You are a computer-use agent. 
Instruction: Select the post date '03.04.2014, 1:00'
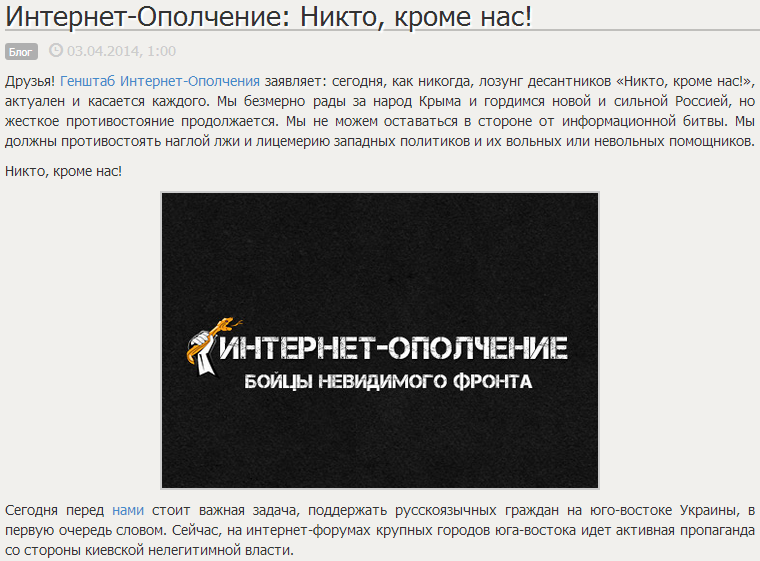[x=121, y=51]
